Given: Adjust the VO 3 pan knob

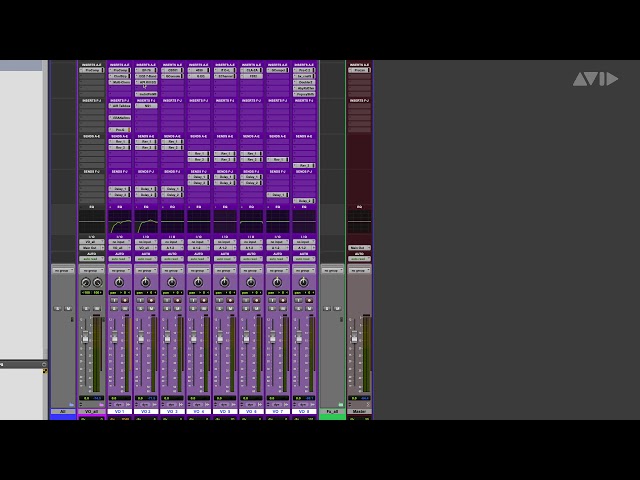Looking at the screenshot, I should (x=172, y=282).
